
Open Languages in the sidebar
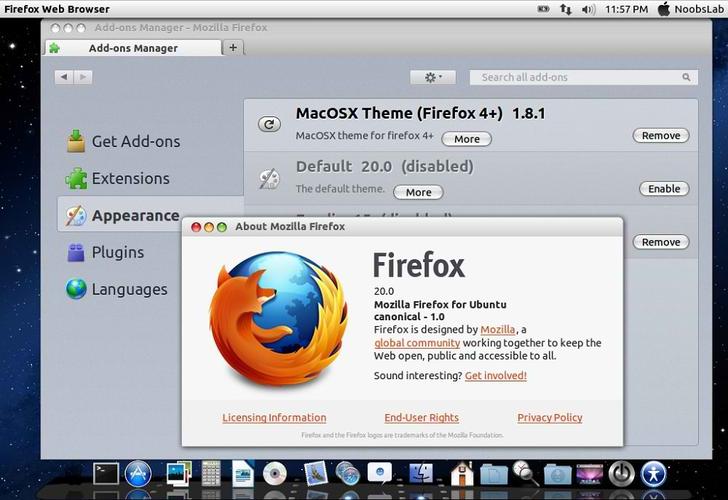117,289
